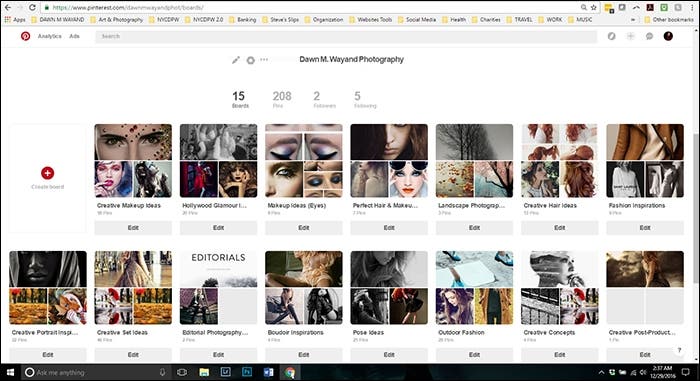Screen dimensions: 700x381
Task: Show hidden system tray icons
Action: [601, 372]
